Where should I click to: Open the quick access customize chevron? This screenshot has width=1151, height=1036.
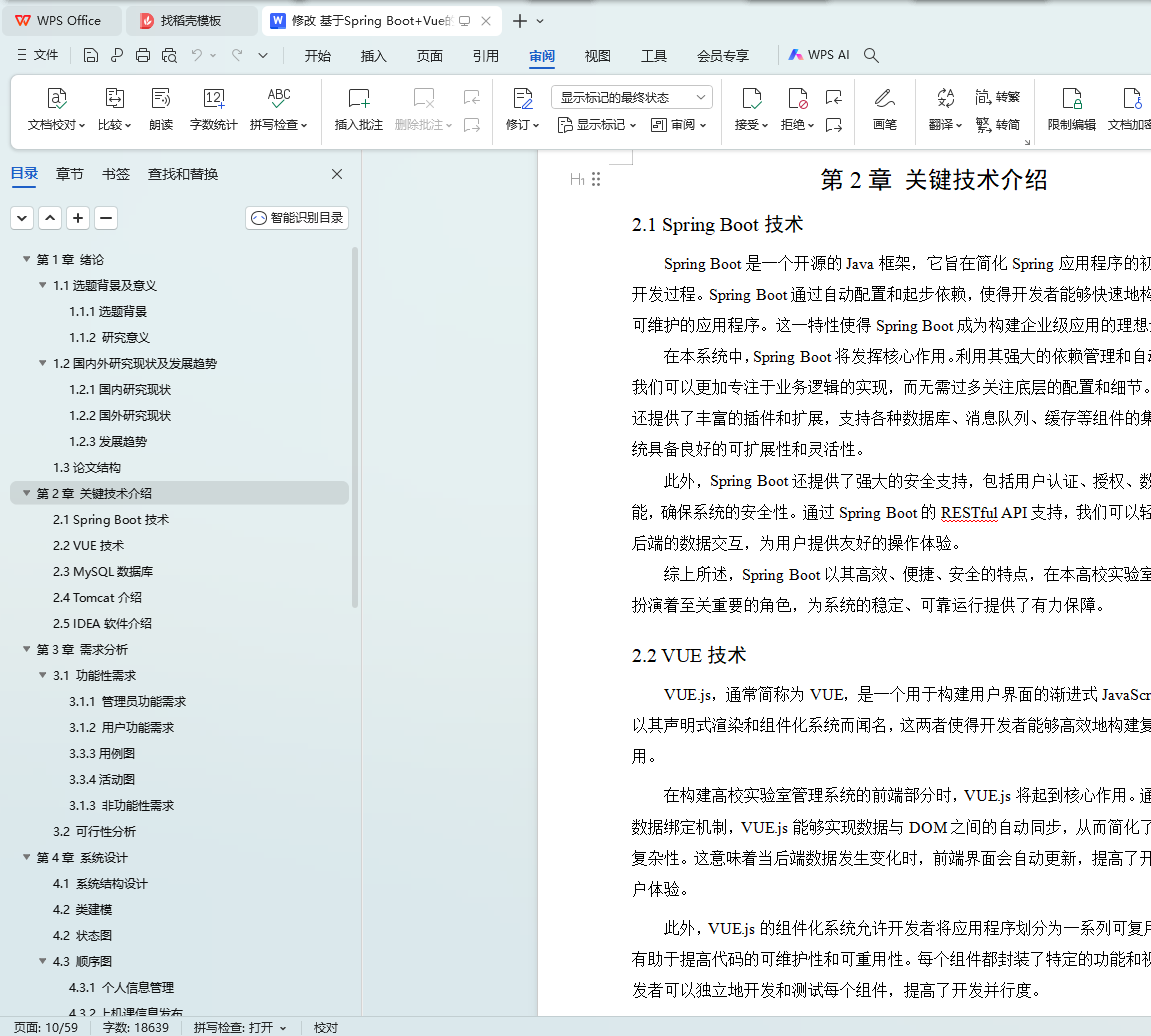click(x=263, y=55)
